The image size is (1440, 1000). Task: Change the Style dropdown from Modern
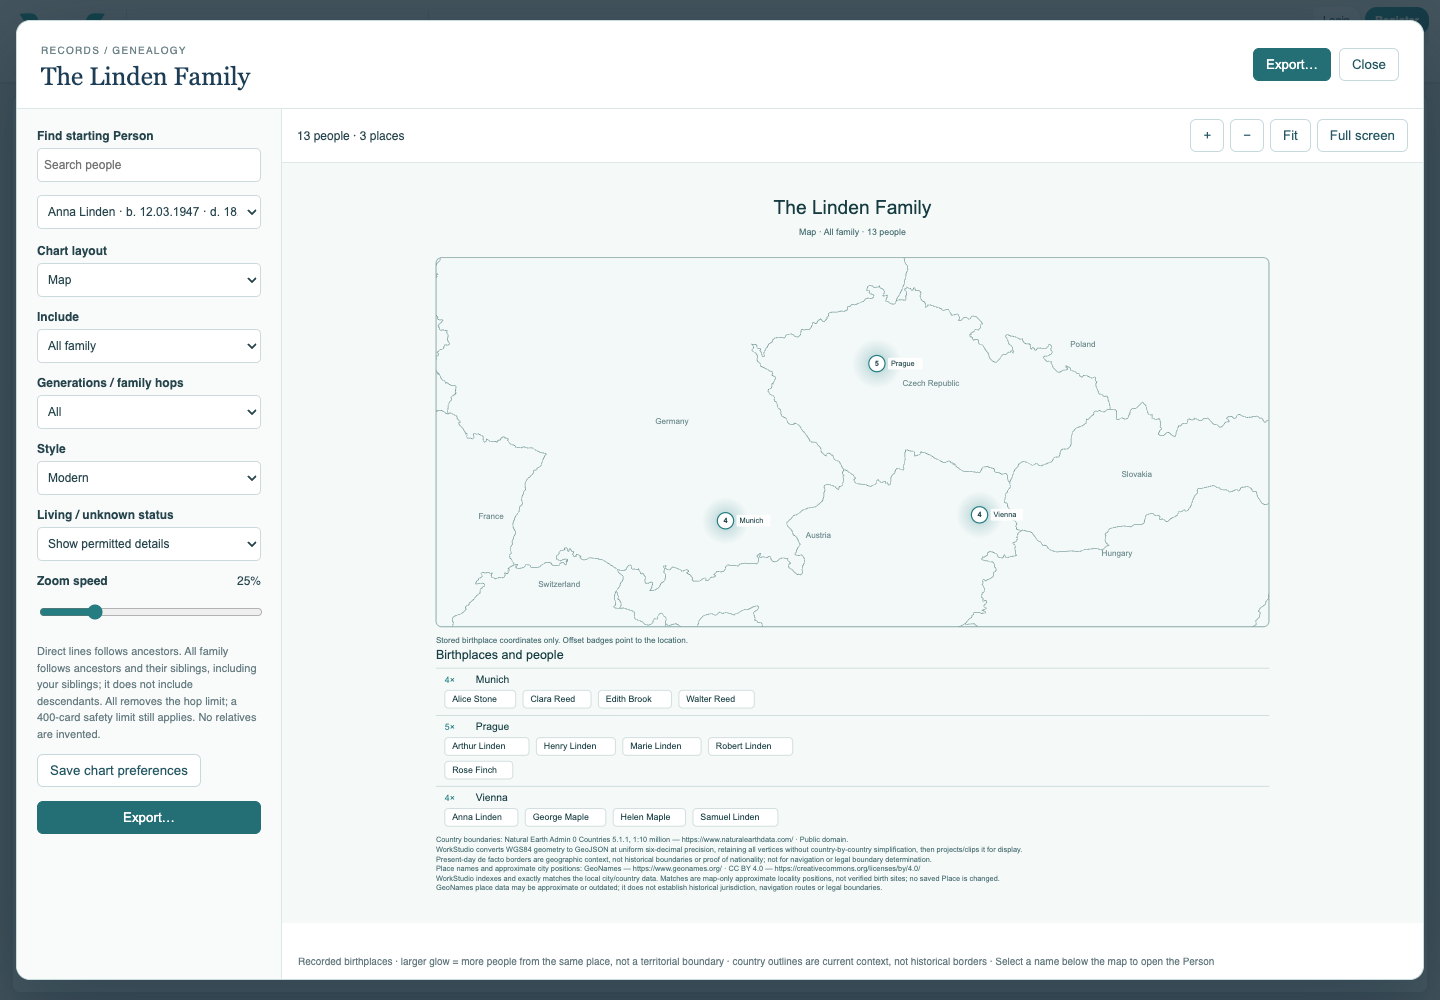149,478
